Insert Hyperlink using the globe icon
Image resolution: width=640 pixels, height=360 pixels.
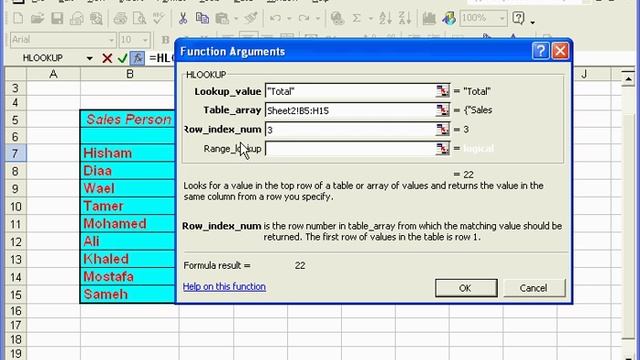click(338, 18)
